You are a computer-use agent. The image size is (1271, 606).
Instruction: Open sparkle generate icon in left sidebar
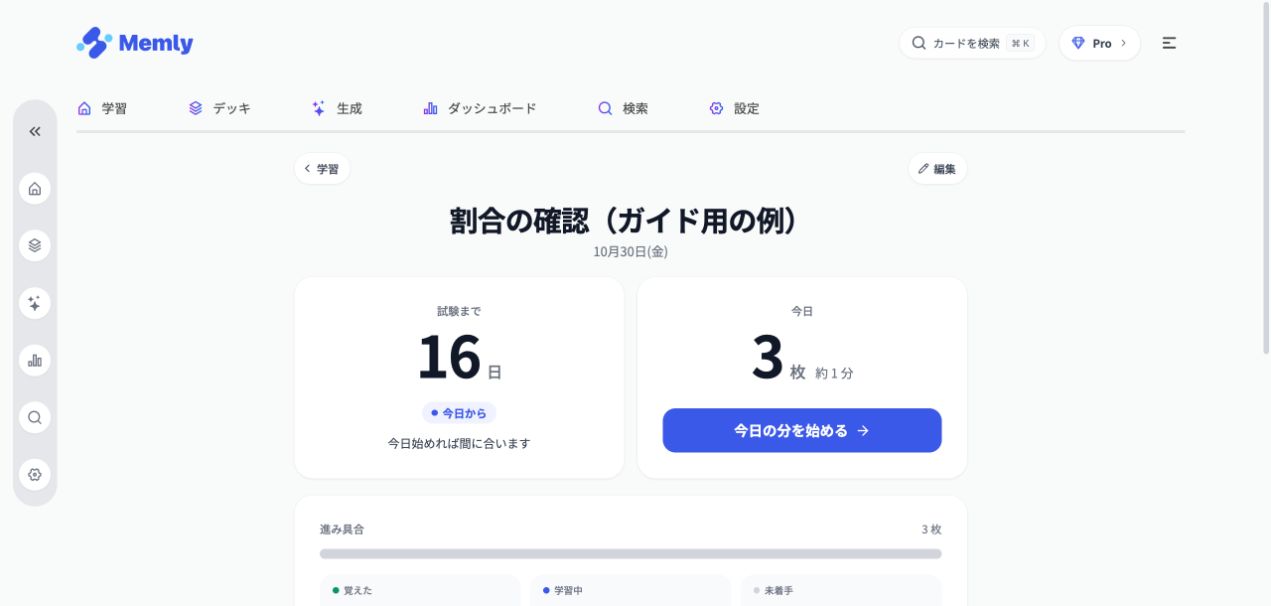pos(35,303)
